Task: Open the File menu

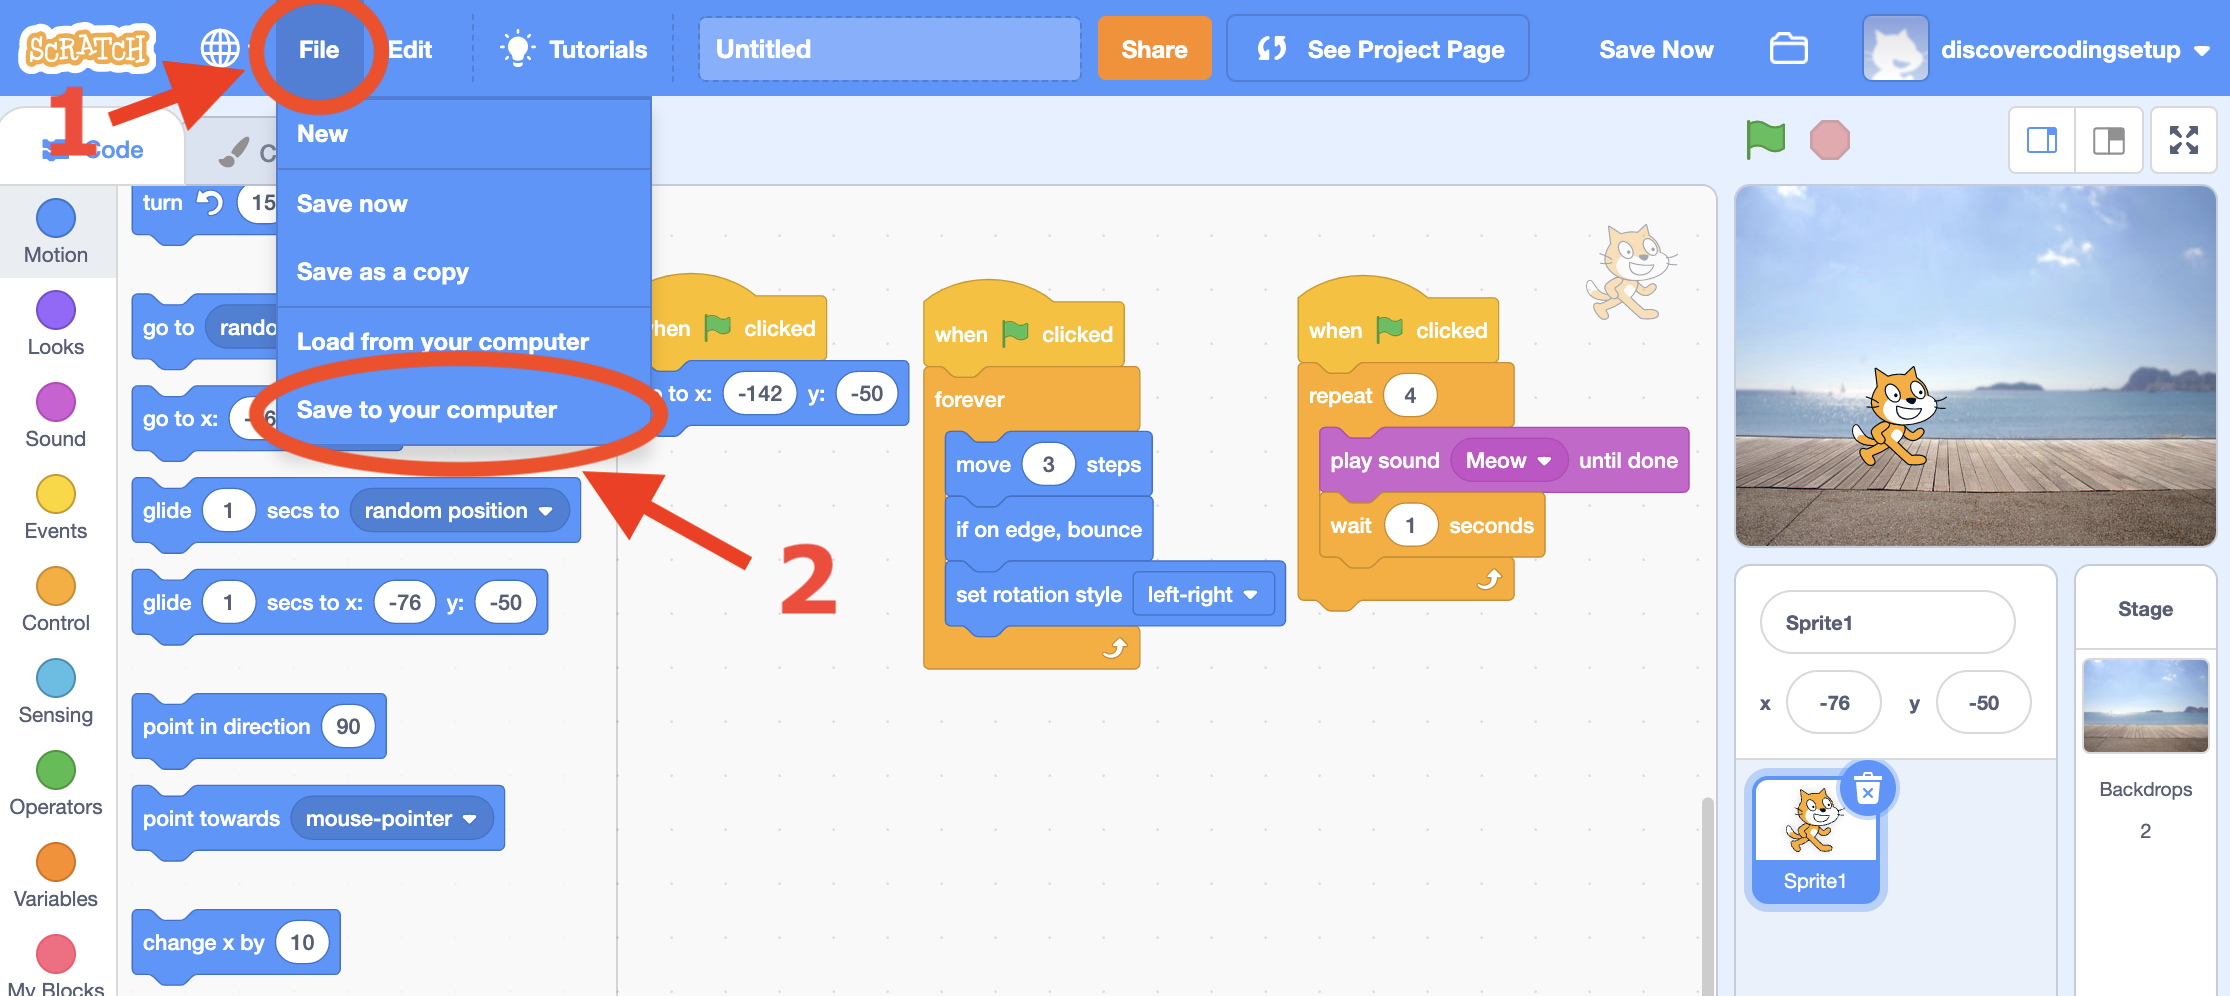Action: pyautogui.click(x=319, y=49)
